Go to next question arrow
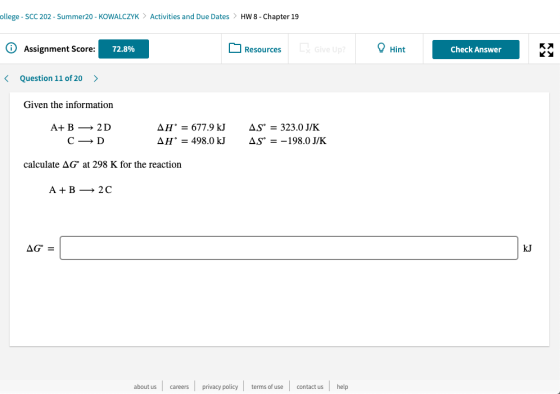The height and width of the screenshot is (394, 560). tap(95, 79)
